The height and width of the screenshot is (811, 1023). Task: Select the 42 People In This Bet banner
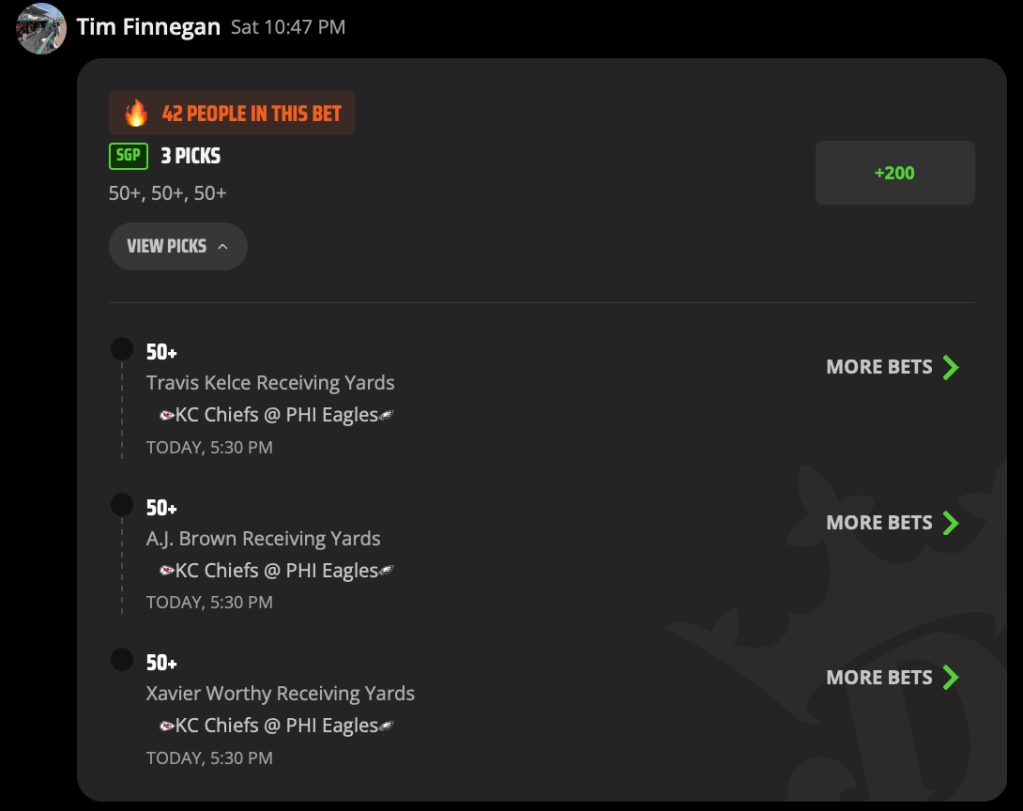[232, 113]
